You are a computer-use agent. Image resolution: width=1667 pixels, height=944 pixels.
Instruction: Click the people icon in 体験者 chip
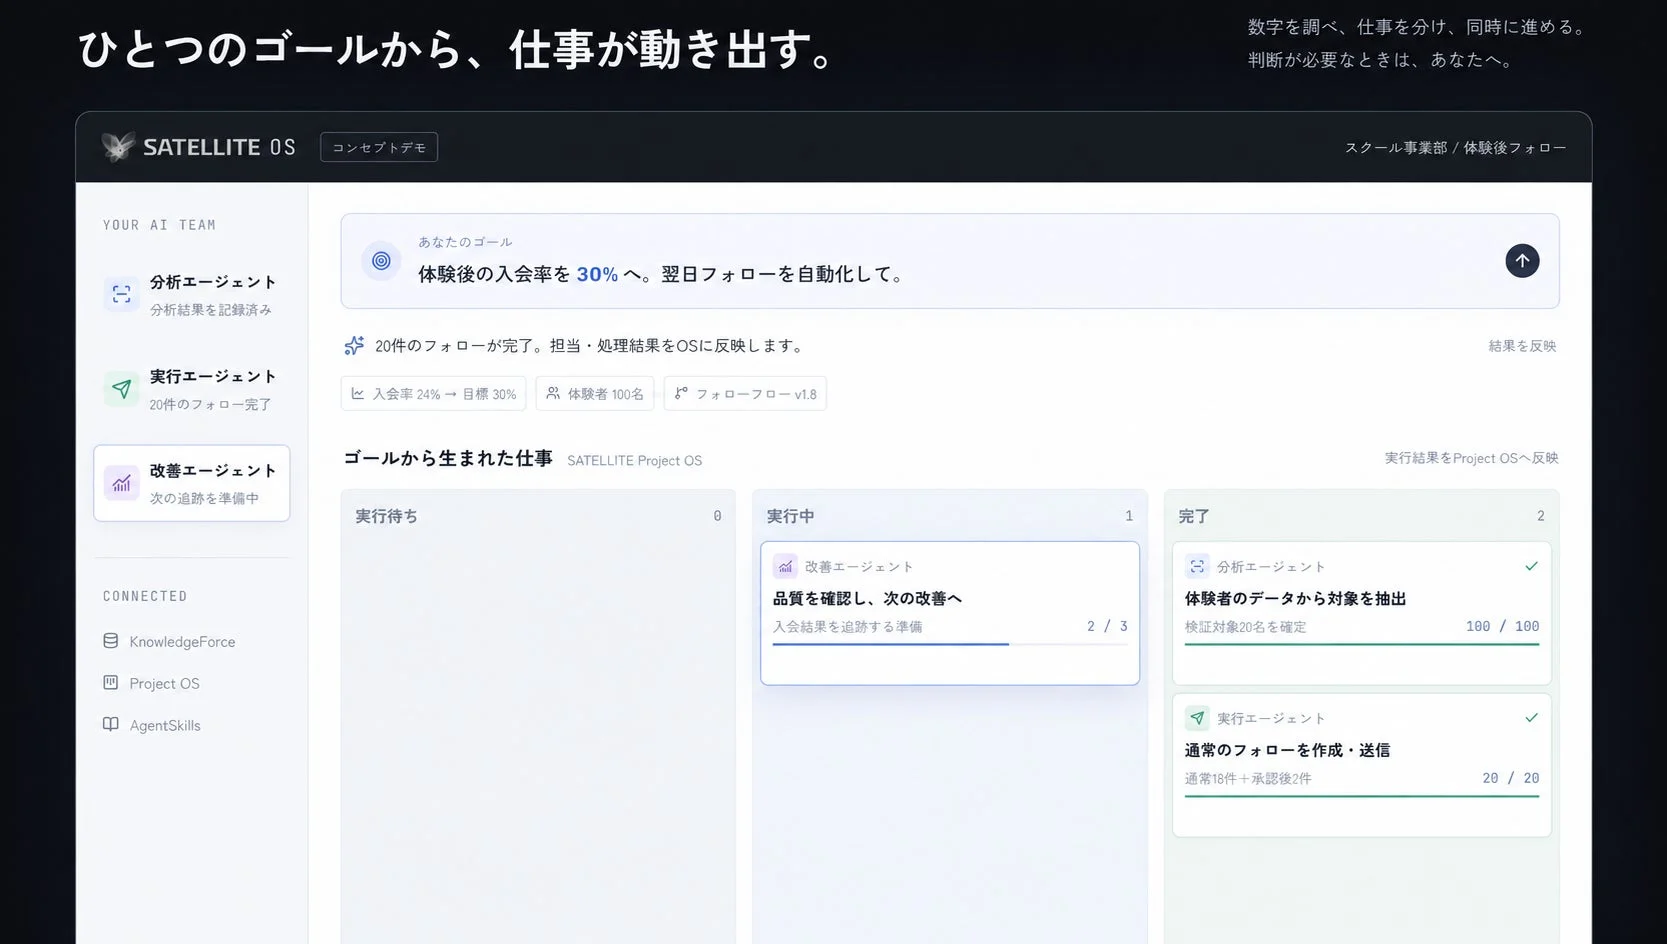[x=553, y=394]
